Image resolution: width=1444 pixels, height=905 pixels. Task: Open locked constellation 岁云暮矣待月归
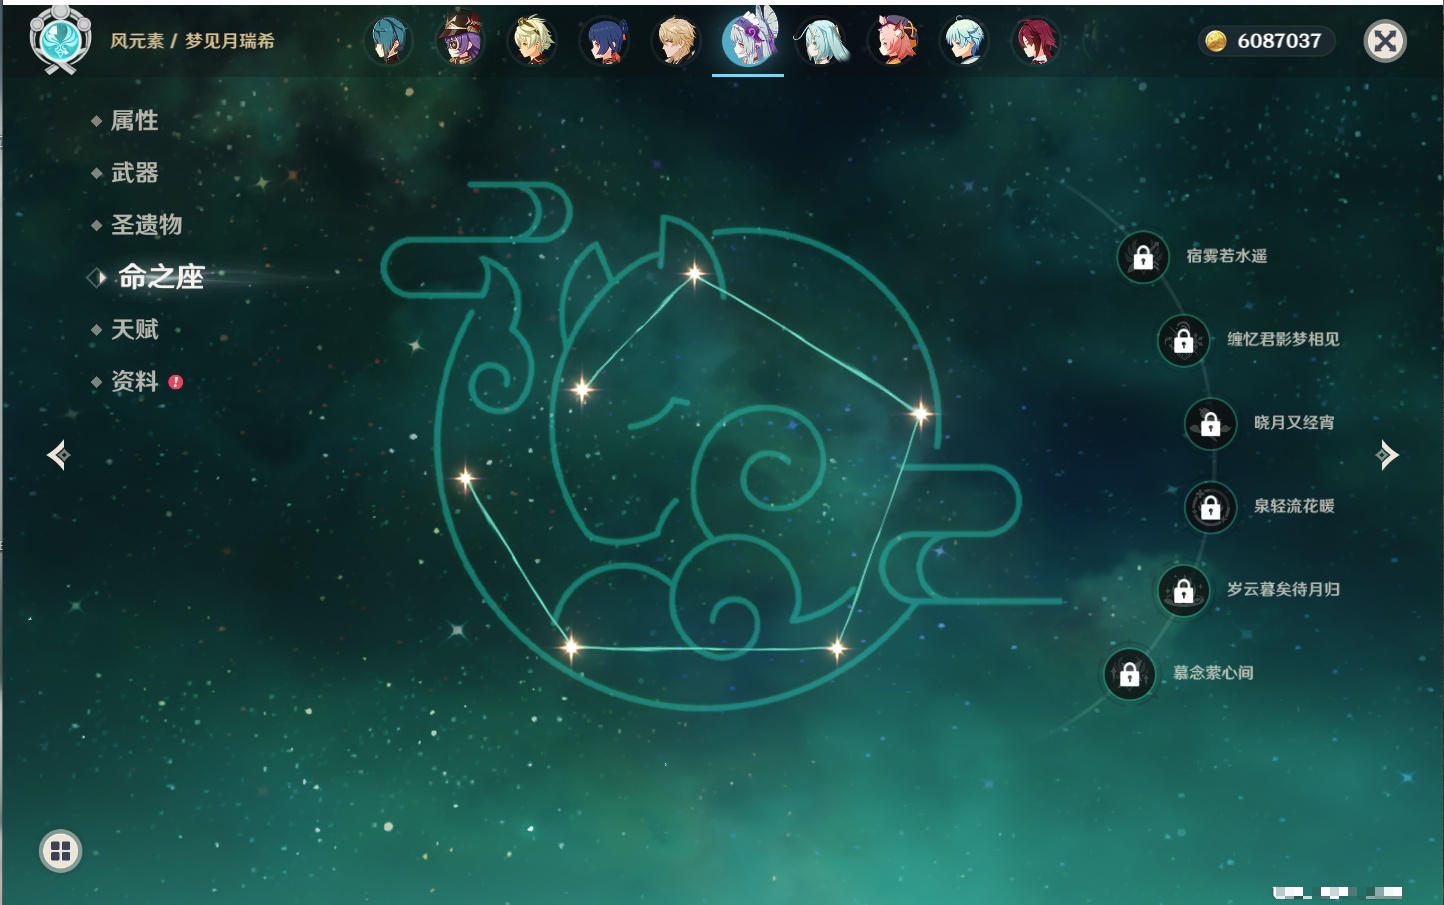(1183, 591)
